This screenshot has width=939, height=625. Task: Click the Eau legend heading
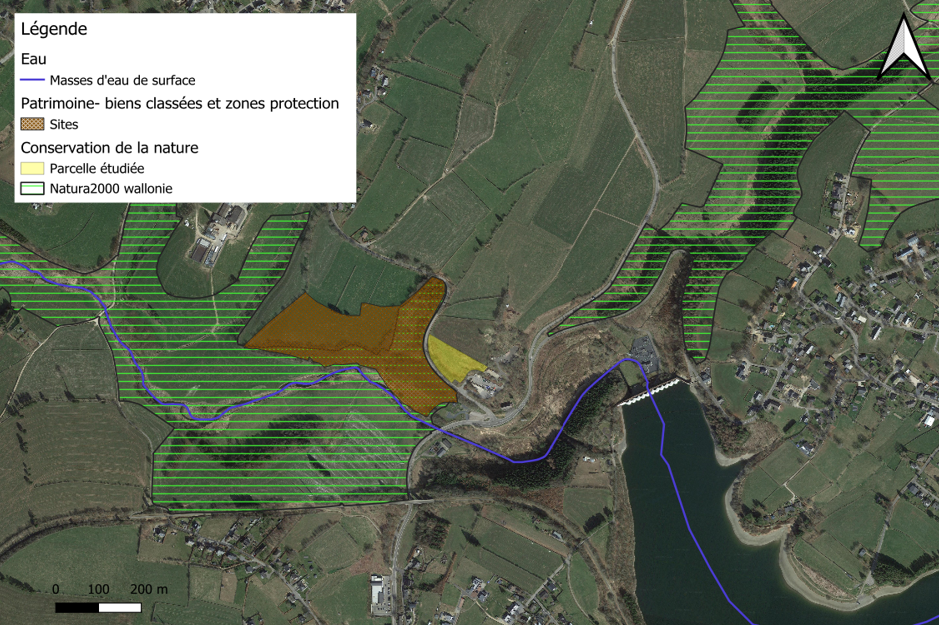point(34,59)
